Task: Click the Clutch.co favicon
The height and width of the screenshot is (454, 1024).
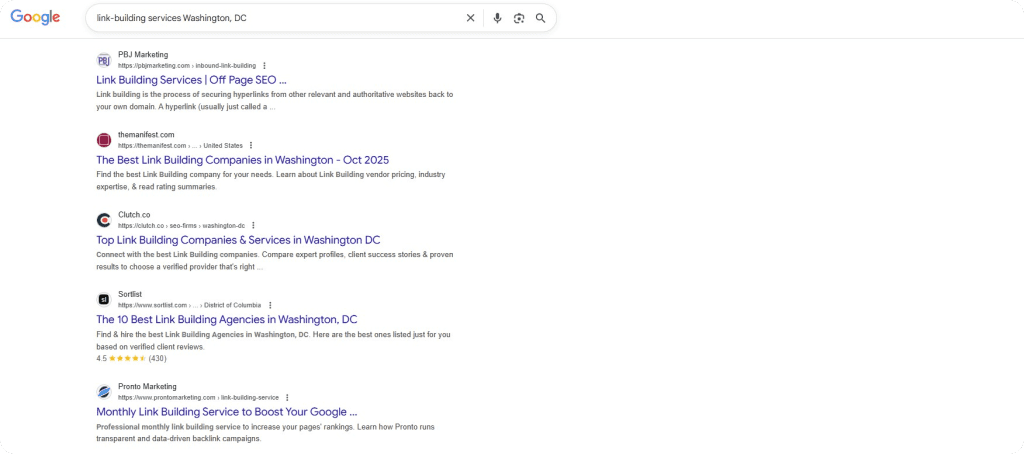Action: point(104,220)
